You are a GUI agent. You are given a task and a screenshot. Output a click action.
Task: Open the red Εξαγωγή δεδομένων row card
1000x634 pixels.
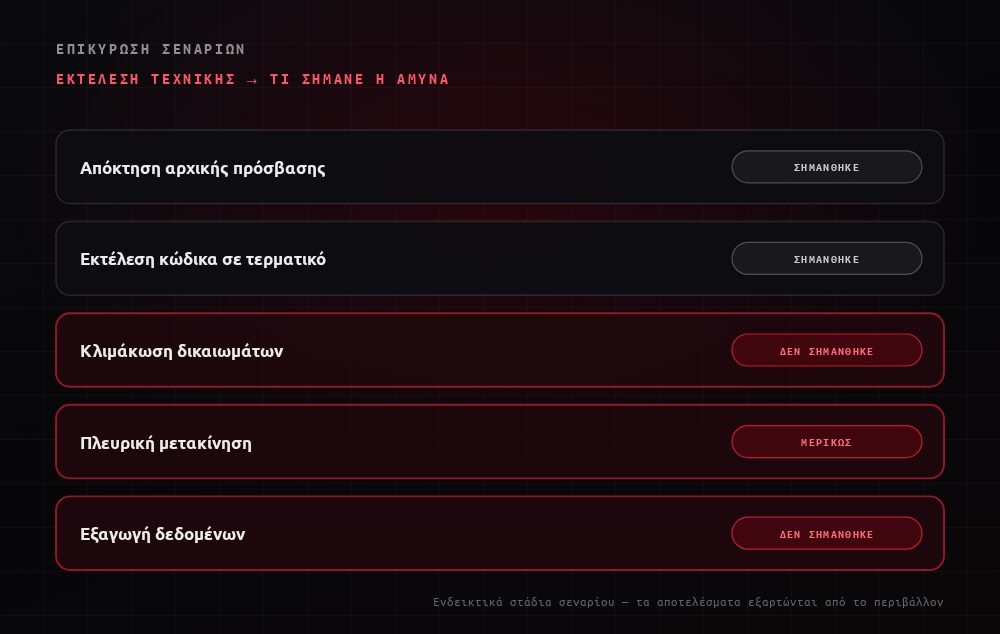tap(500, 534)
